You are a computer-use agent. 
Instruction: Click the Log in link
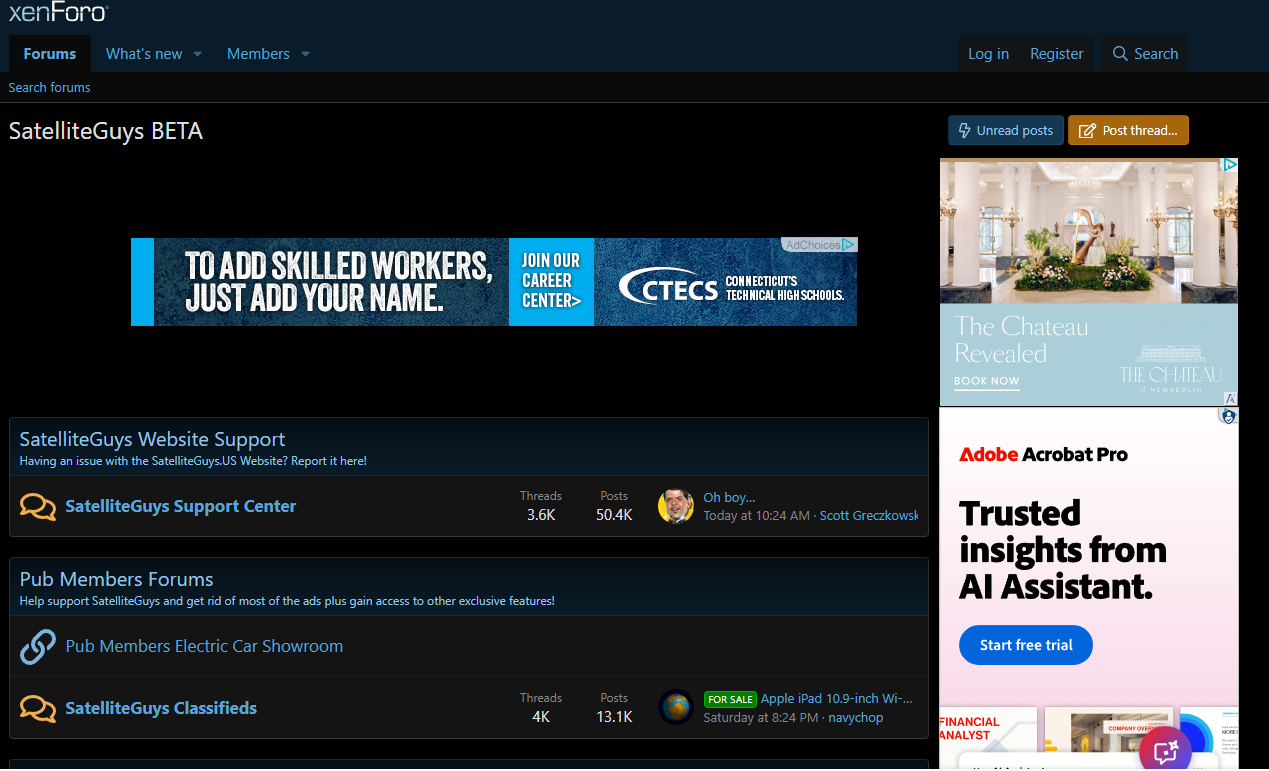(988, 54)
